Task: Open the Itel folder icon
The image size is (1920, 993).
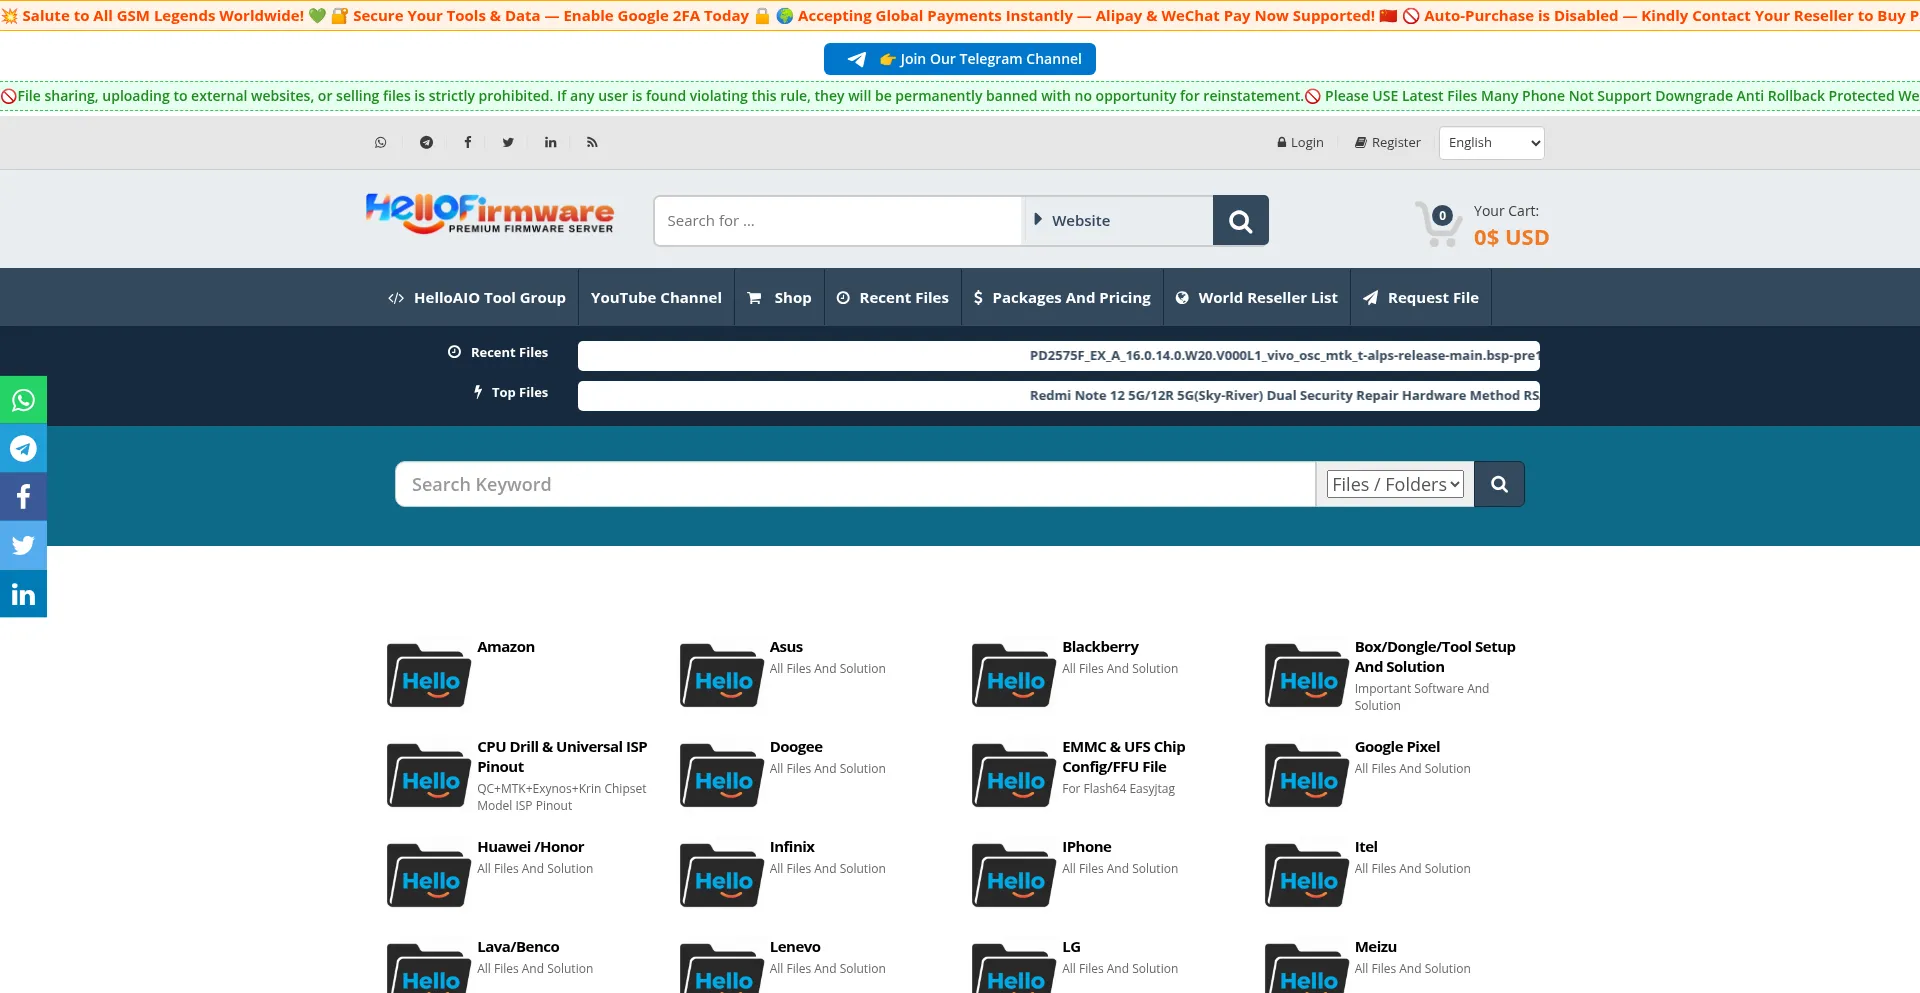Action: (1306, 875)
